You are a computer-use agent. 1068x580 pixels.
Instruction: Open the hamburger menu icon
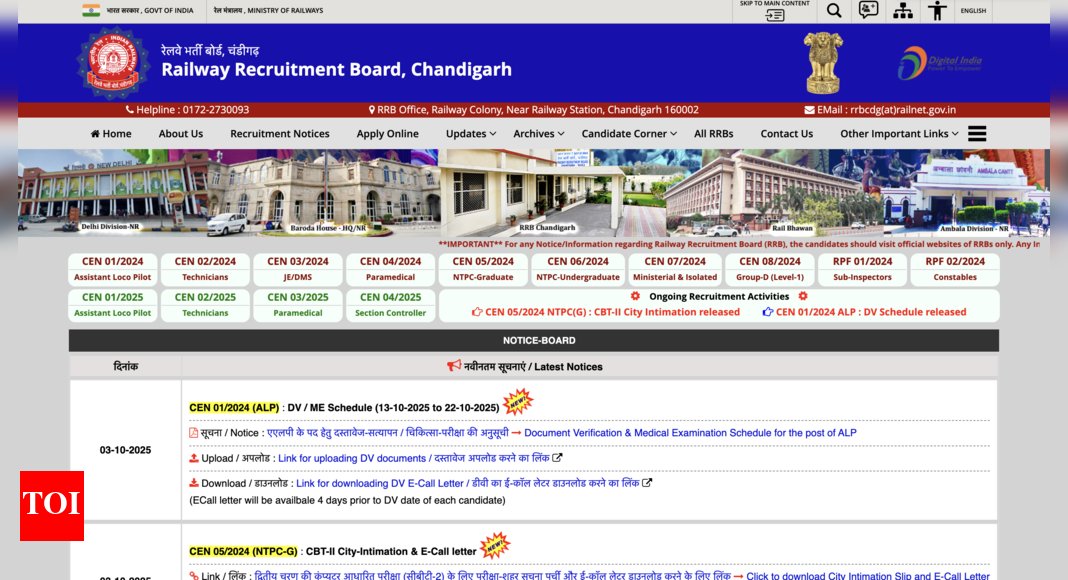(977, 134)
